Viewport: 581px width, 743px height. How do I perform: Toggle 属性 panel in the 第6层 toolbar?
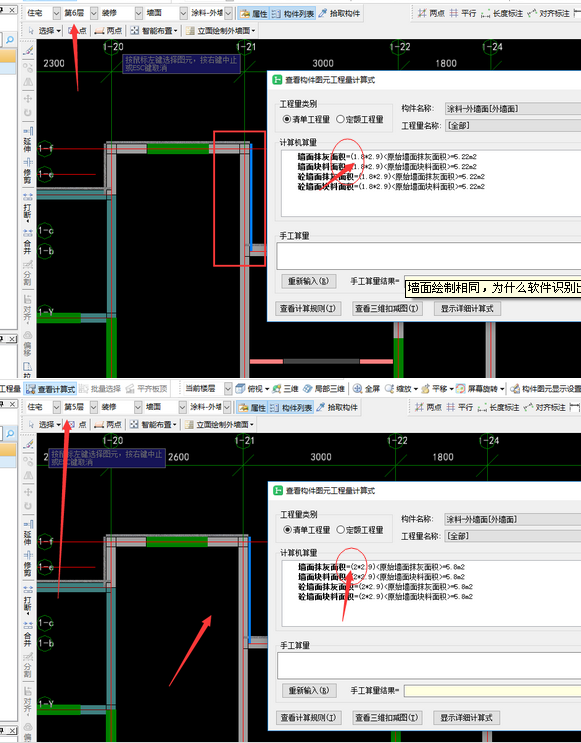click(254, 14)
